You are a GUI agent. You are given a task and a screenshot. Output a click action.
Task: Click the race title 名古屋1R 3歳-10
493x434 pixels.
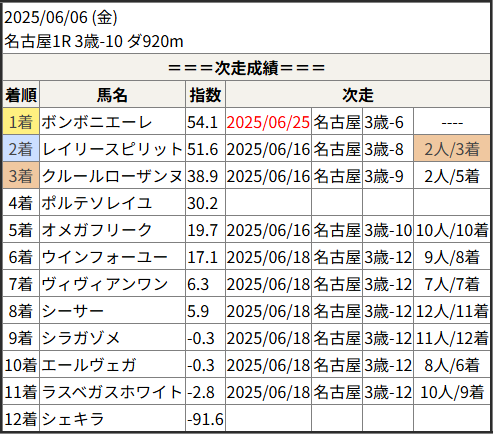point(64,42)
